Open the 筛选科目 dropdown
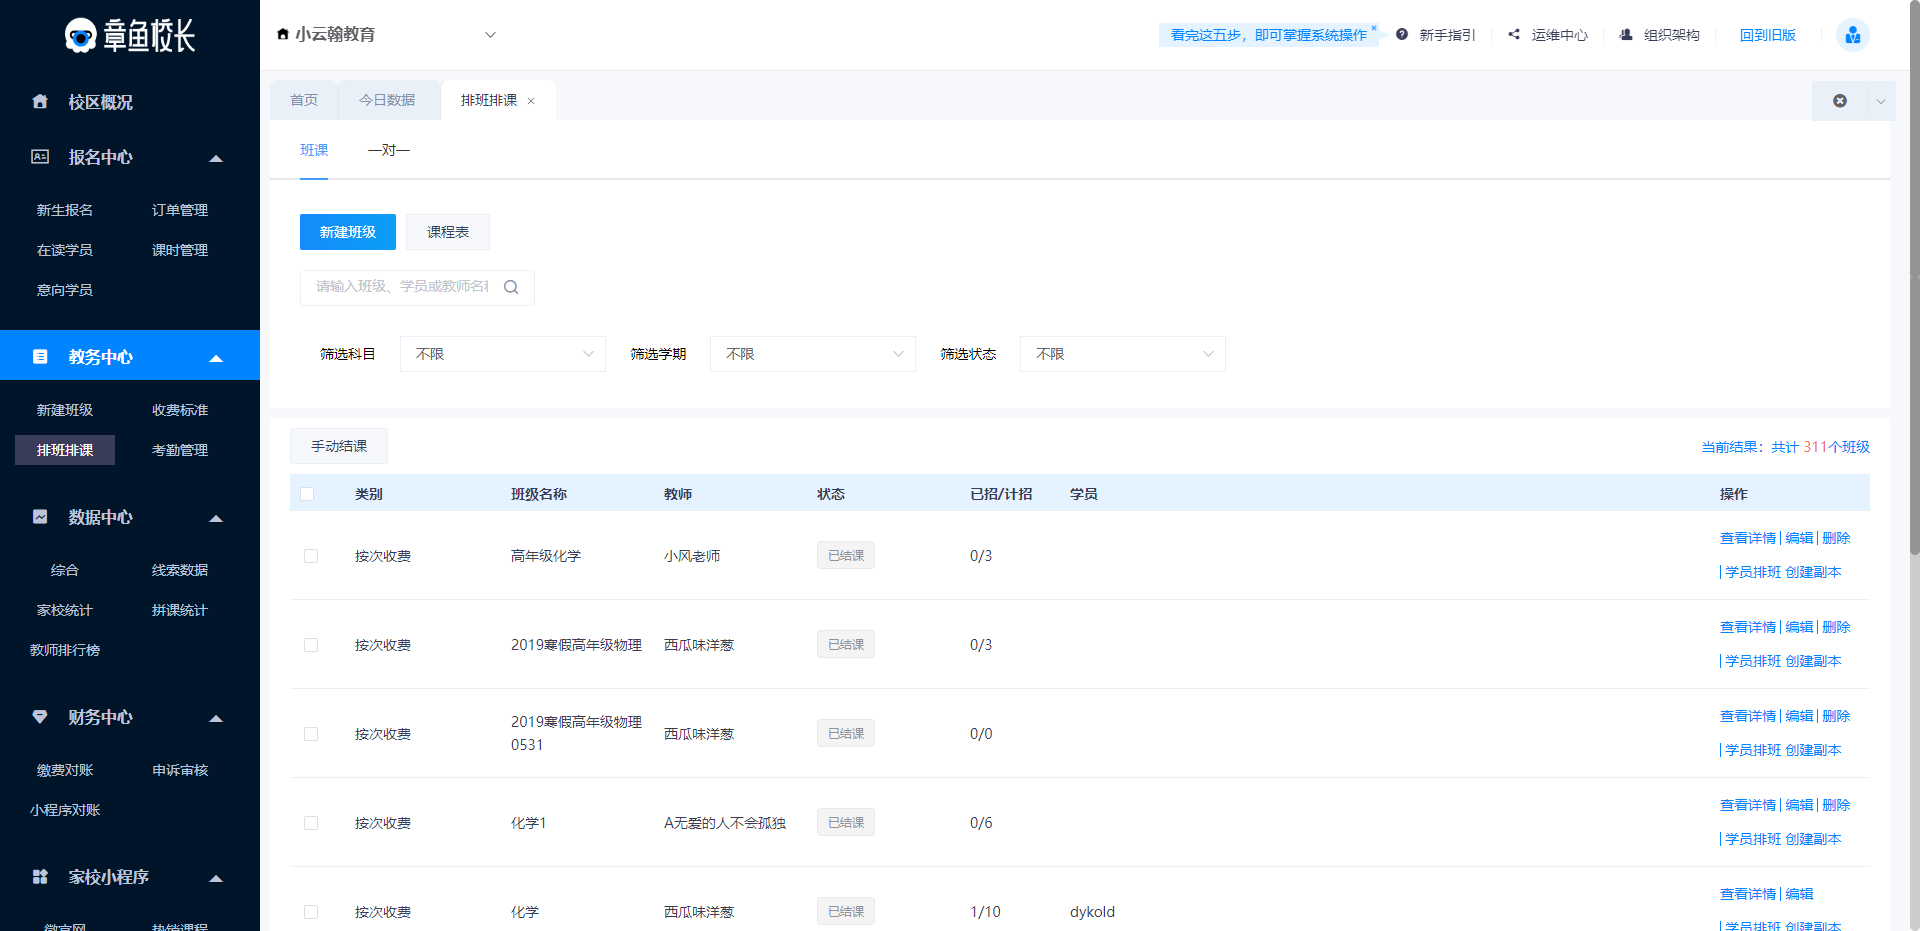The height and width of the screenshot is (931, 1920). [x=503, y=354]
